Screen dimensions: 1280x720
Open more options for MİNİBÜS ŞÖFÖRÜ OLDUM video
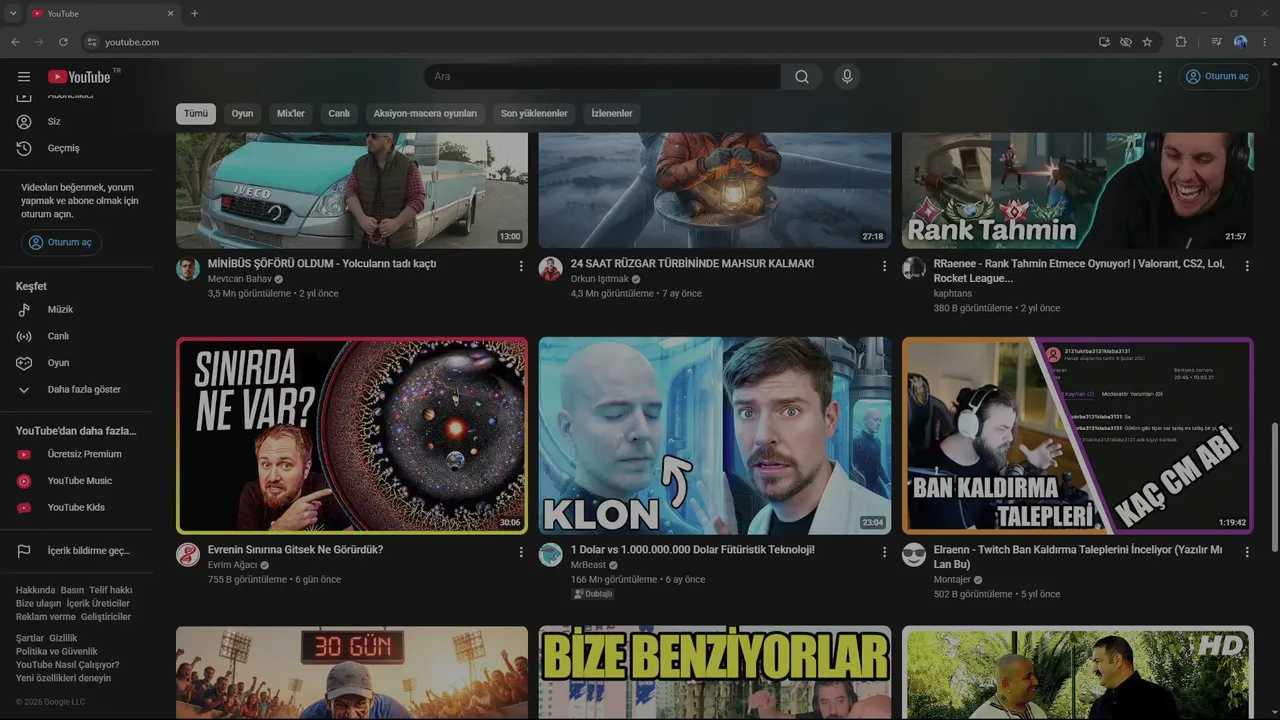[x=521, y=266]
